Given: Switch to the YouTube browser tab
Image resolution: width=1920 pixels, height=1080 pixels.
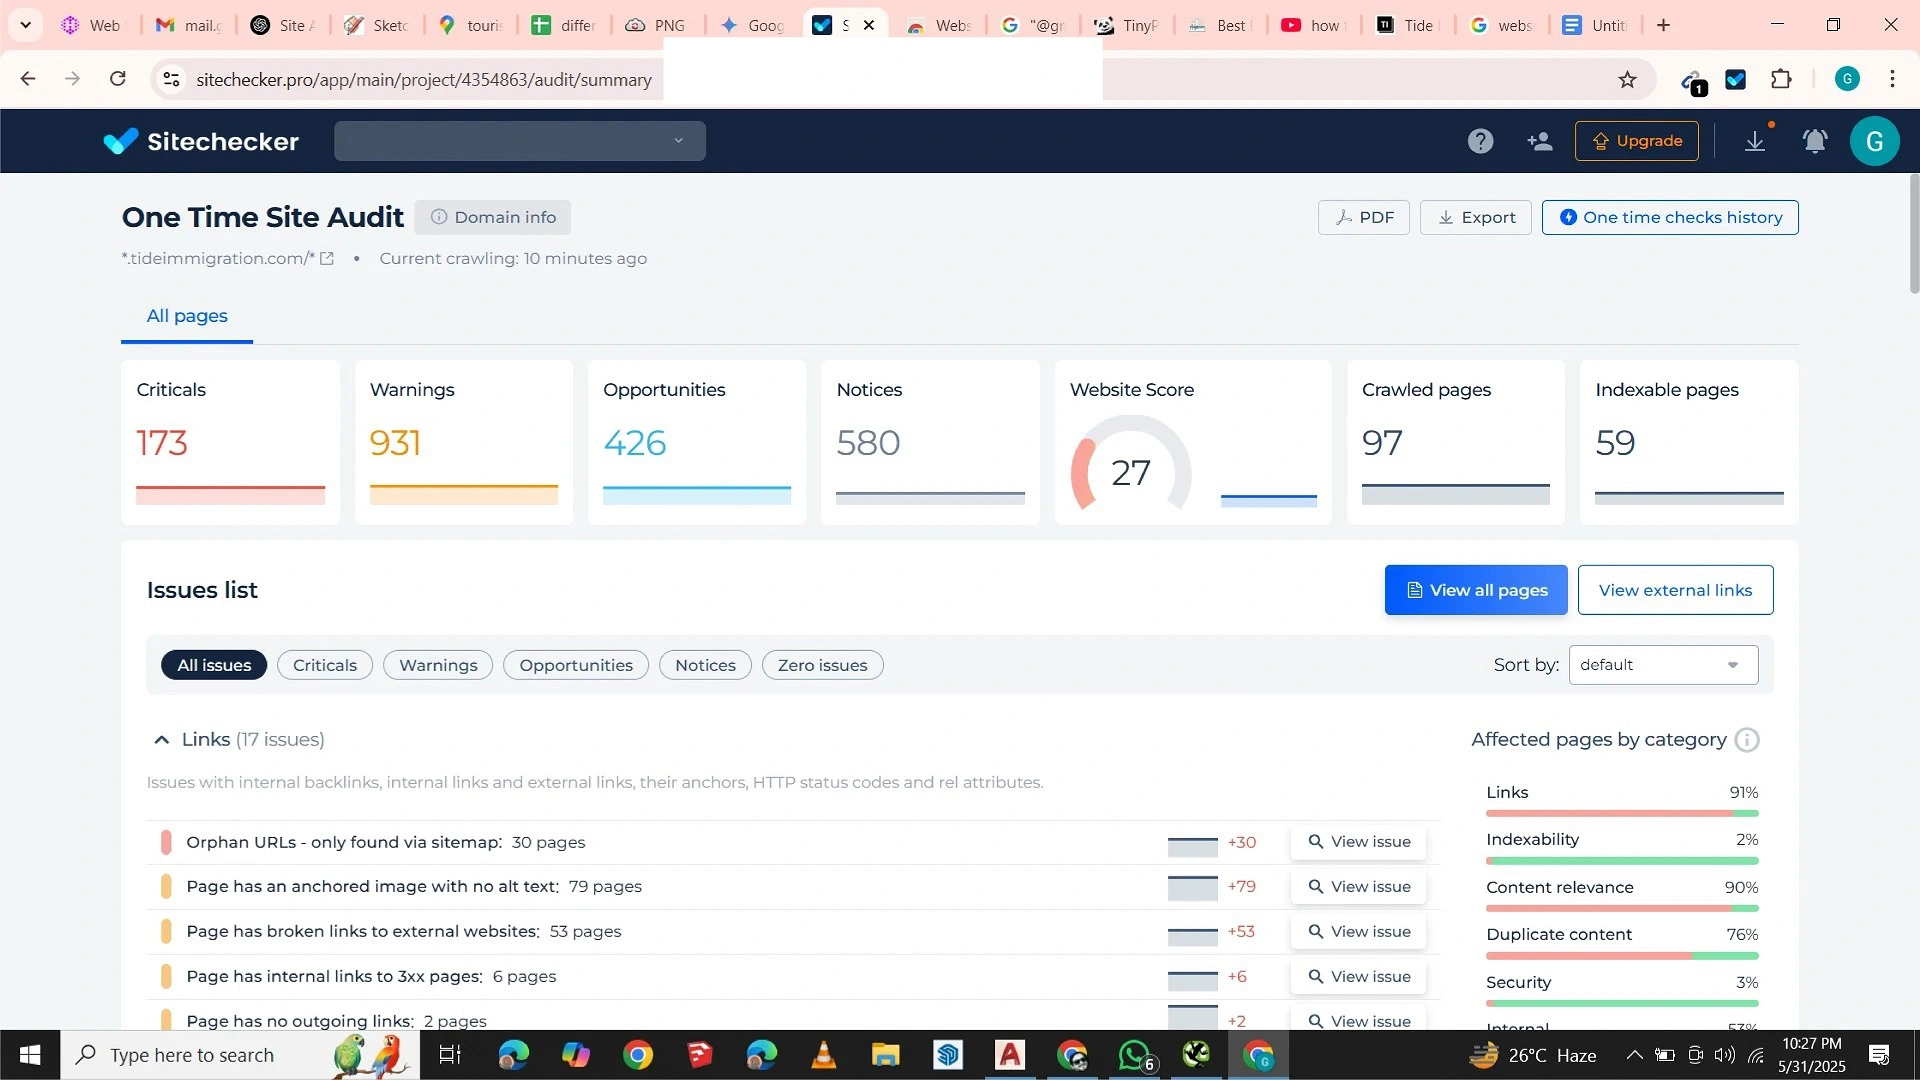Looking at the screenshot, I should (x=1312, y=25).
